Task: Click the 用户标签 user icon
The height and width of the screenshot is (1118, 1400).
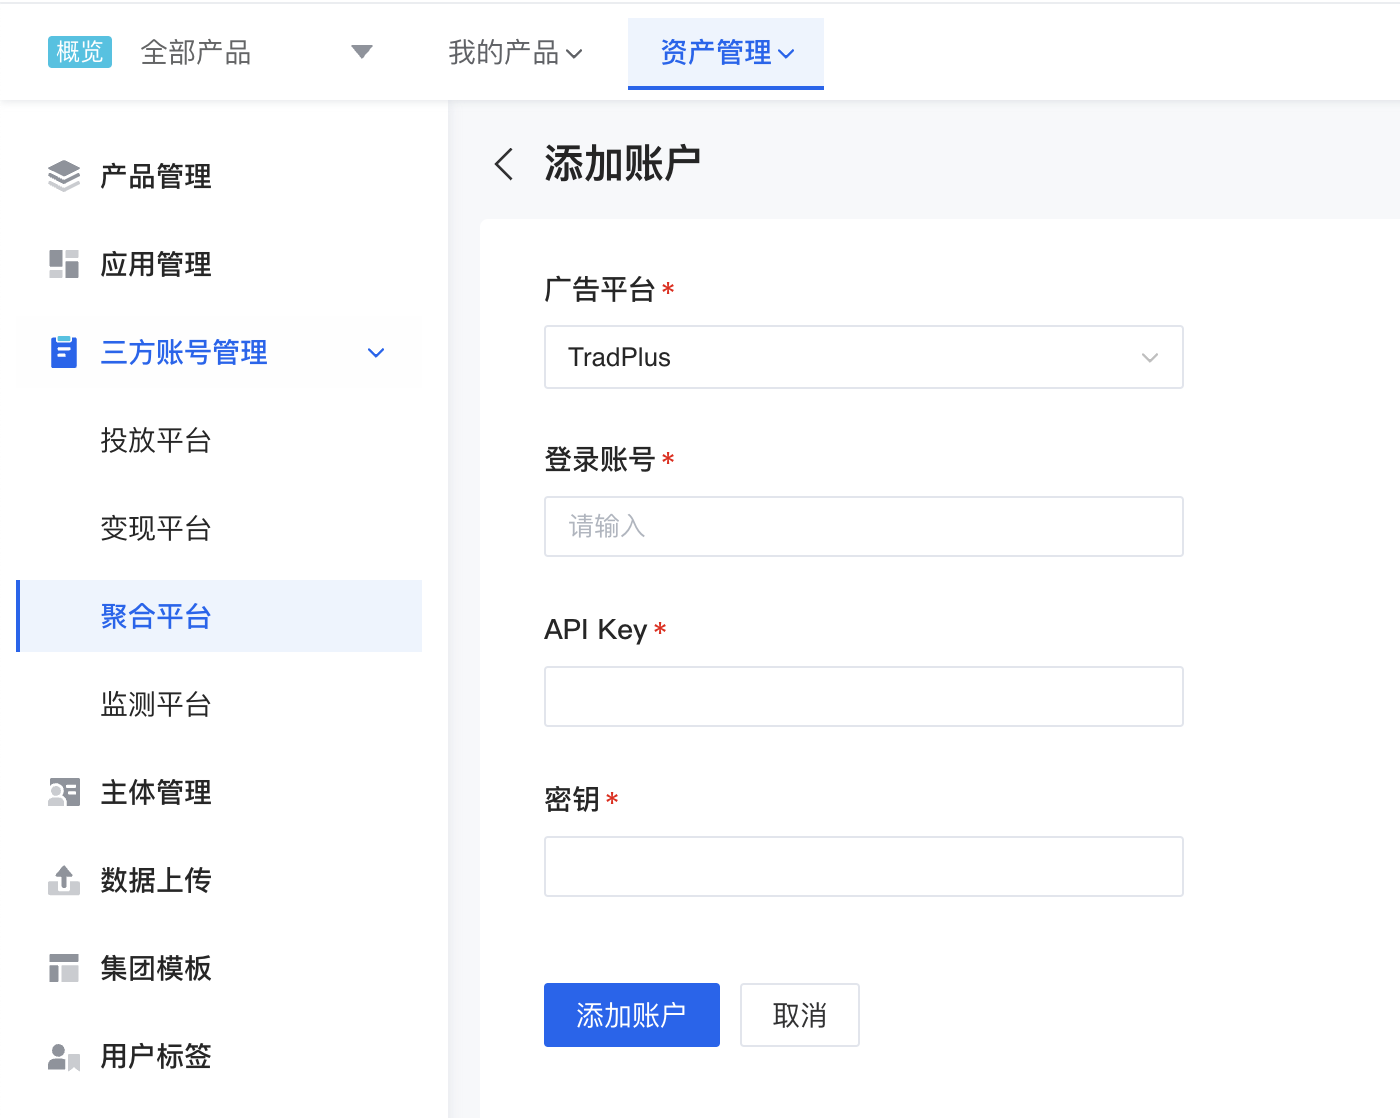Action: [63, 1056]
